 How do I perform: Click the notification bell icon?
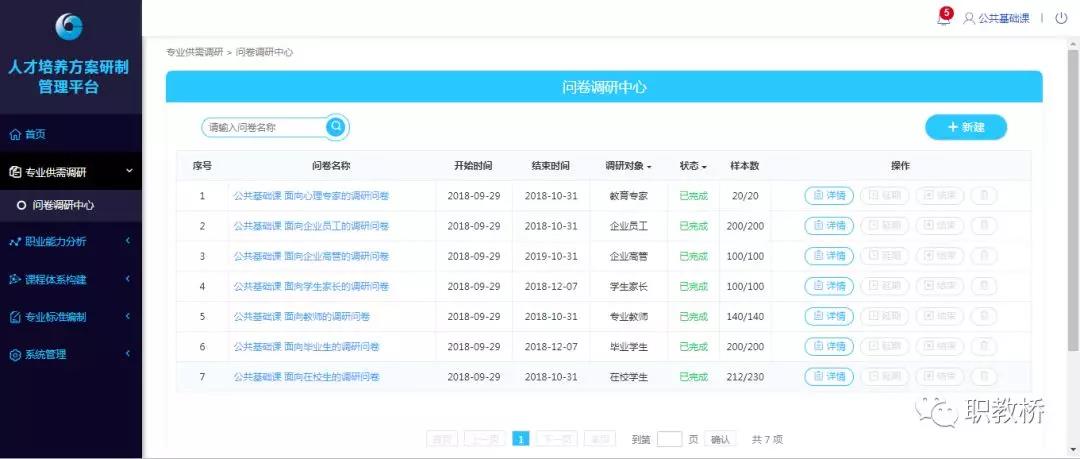point(944,18)
